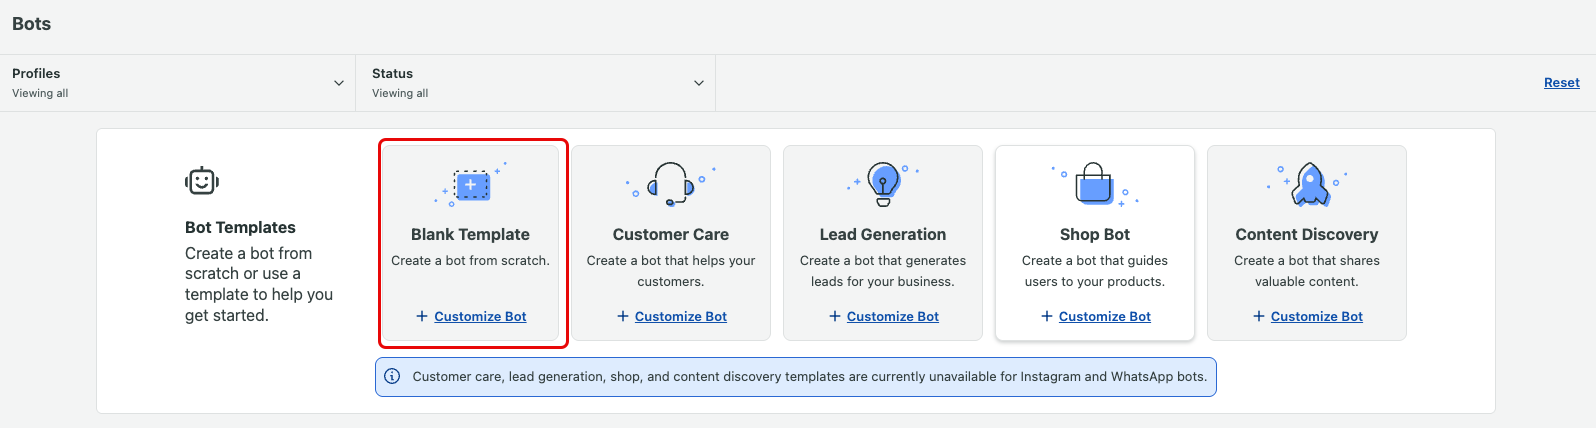Expand the chevron arrow on the Status filter
Image resolution: width=1596 pixels, height=428 pixels.
pyautogui.click(x=699, y=83)
